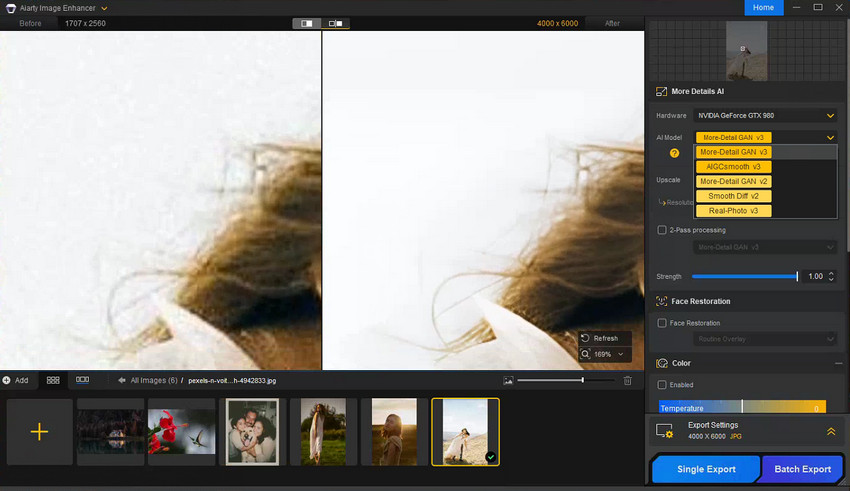The height and width of the screenshot is (491, 850).
Task: Choose Real-Photo v3 from model list
Action: point(733,211)
